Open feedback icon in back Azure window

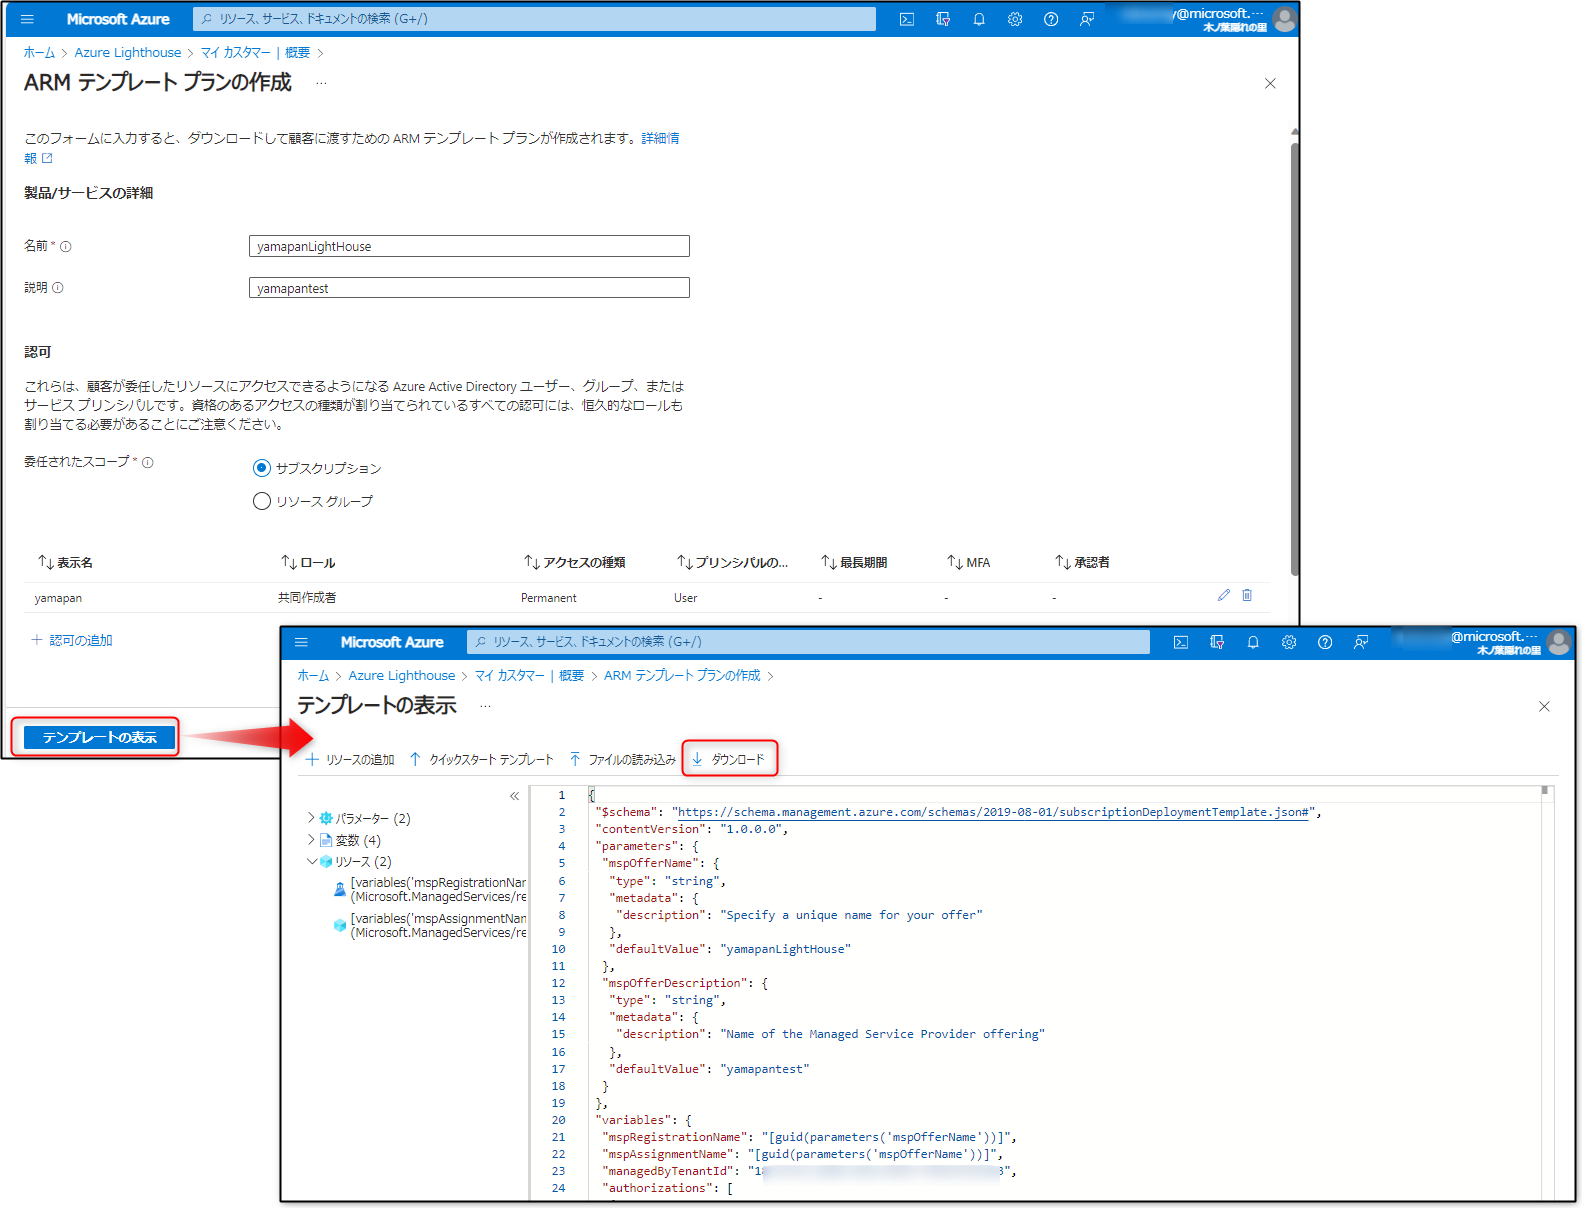[1087, 19]
